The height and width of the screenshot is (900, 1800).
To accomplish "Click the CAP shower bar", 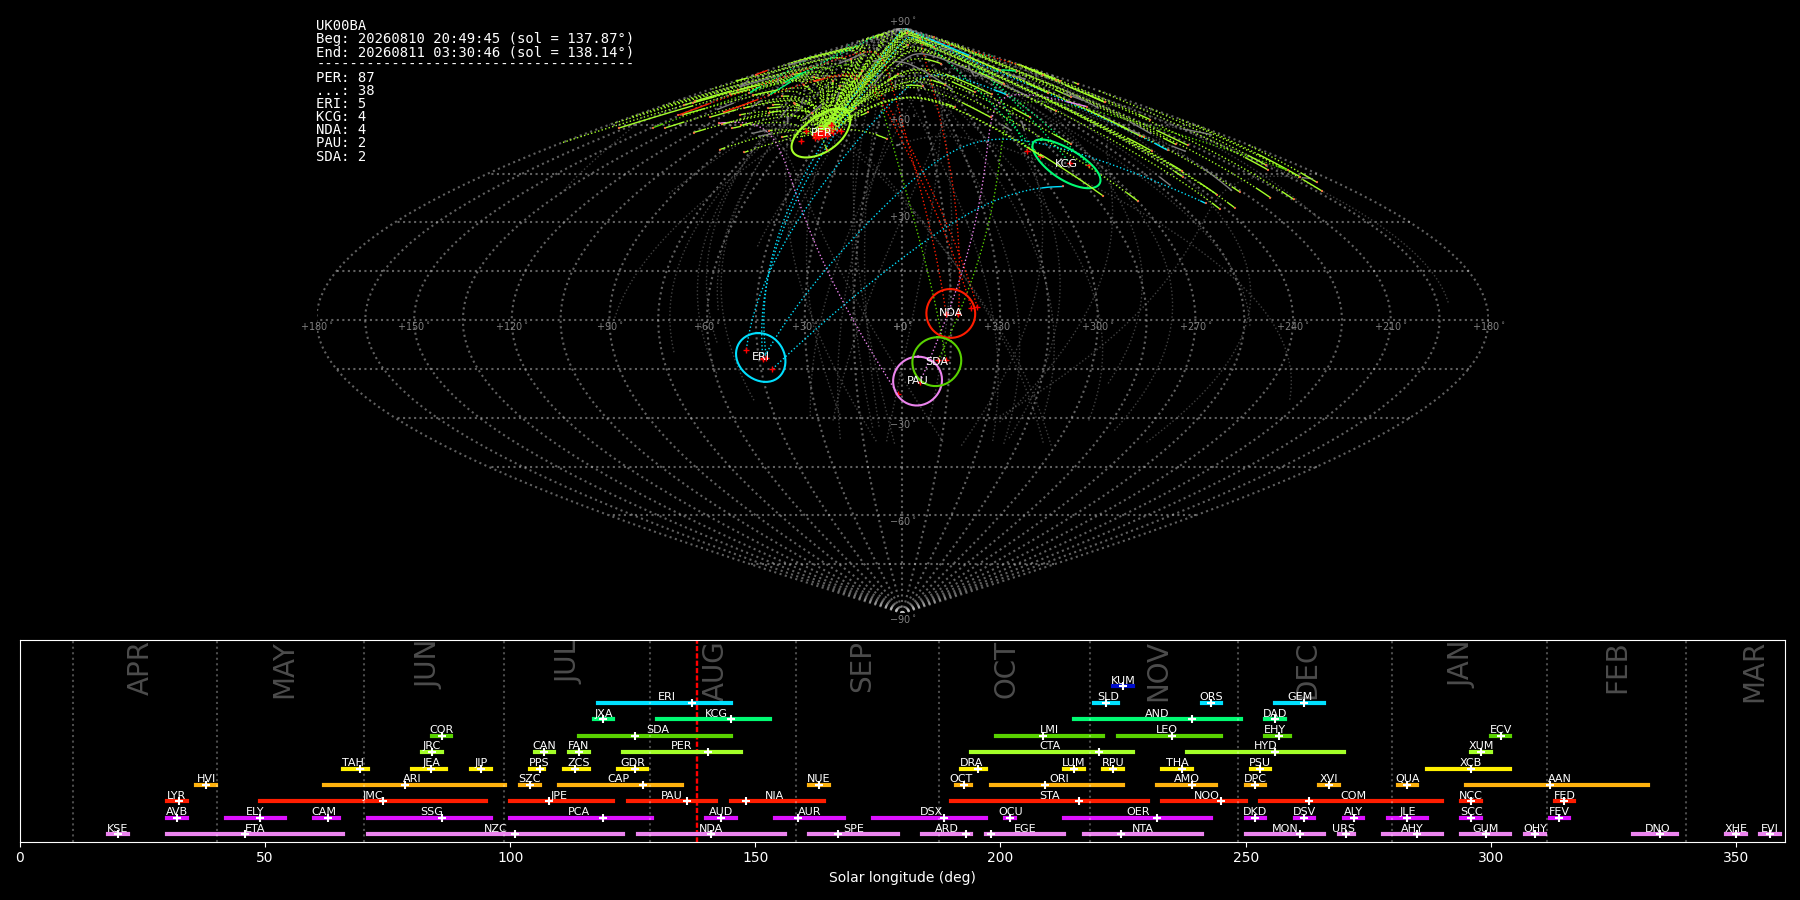I will 620,785.
